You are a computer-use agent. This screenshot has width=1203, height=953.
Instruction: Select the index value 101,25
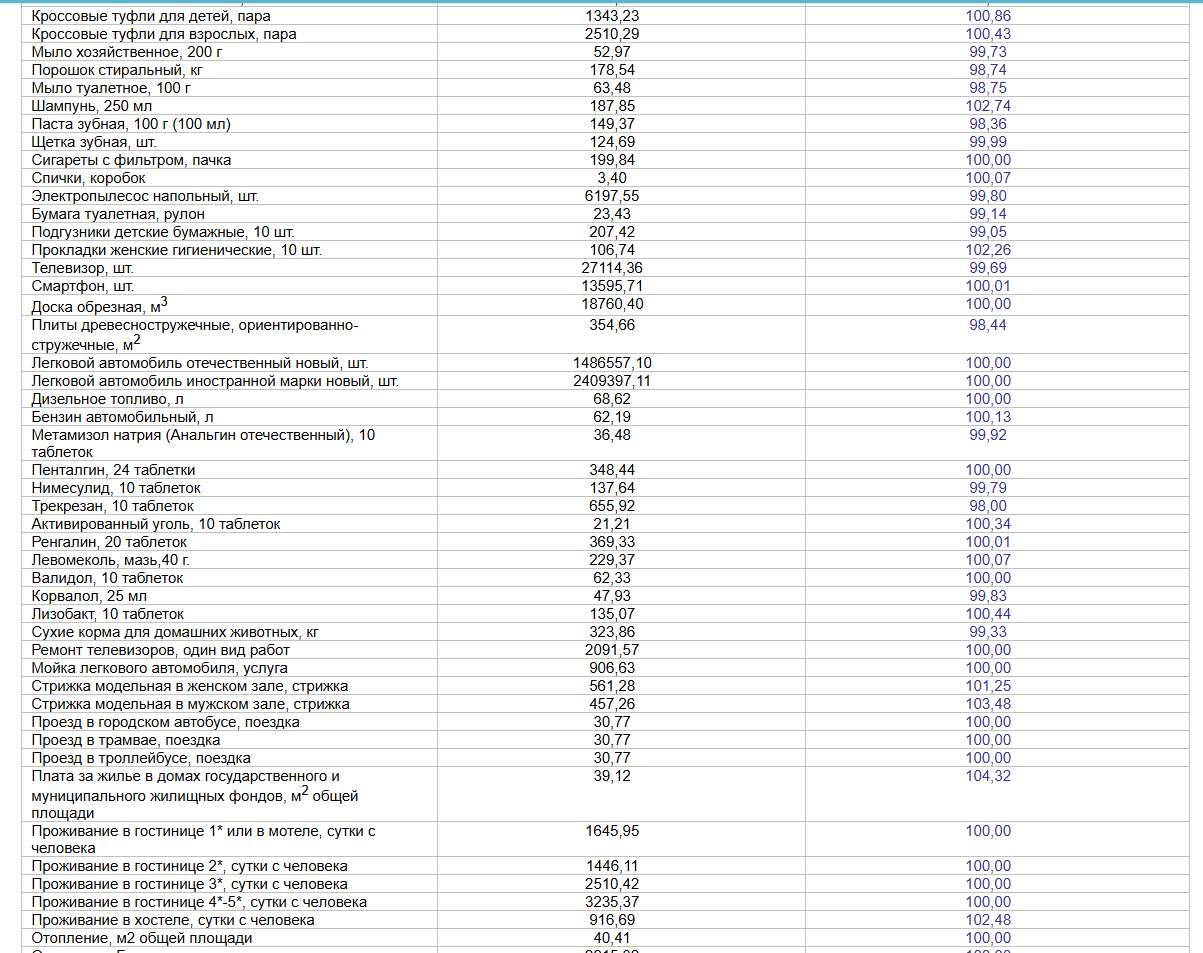[x=988, y=686]
